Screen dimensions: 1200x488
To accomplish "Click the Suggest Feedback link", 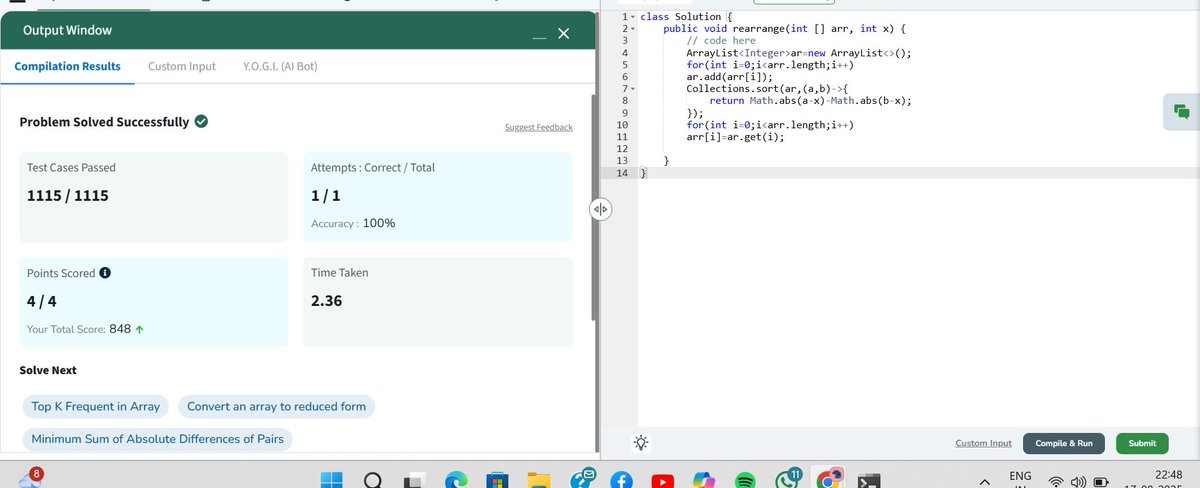I will [x=539, y=127].
